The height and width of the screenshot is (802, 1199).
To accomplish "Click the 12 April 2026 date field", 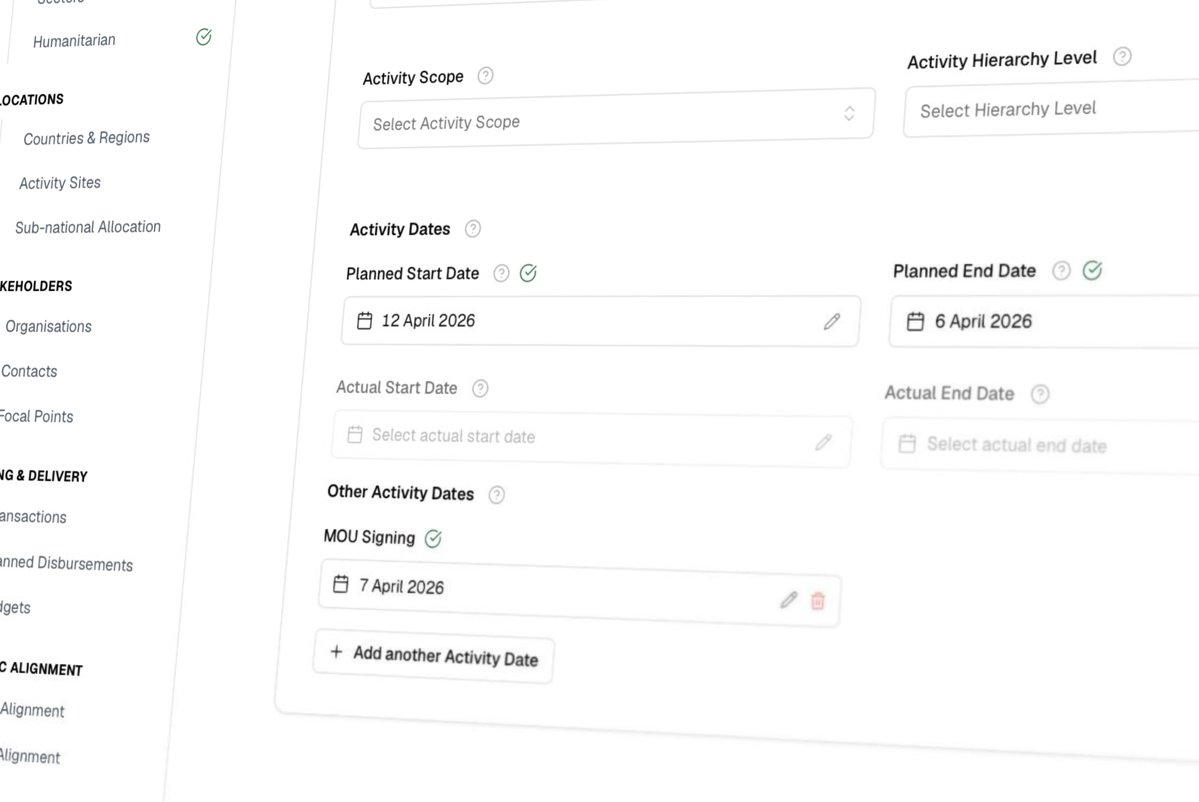I will pos(600,321).
